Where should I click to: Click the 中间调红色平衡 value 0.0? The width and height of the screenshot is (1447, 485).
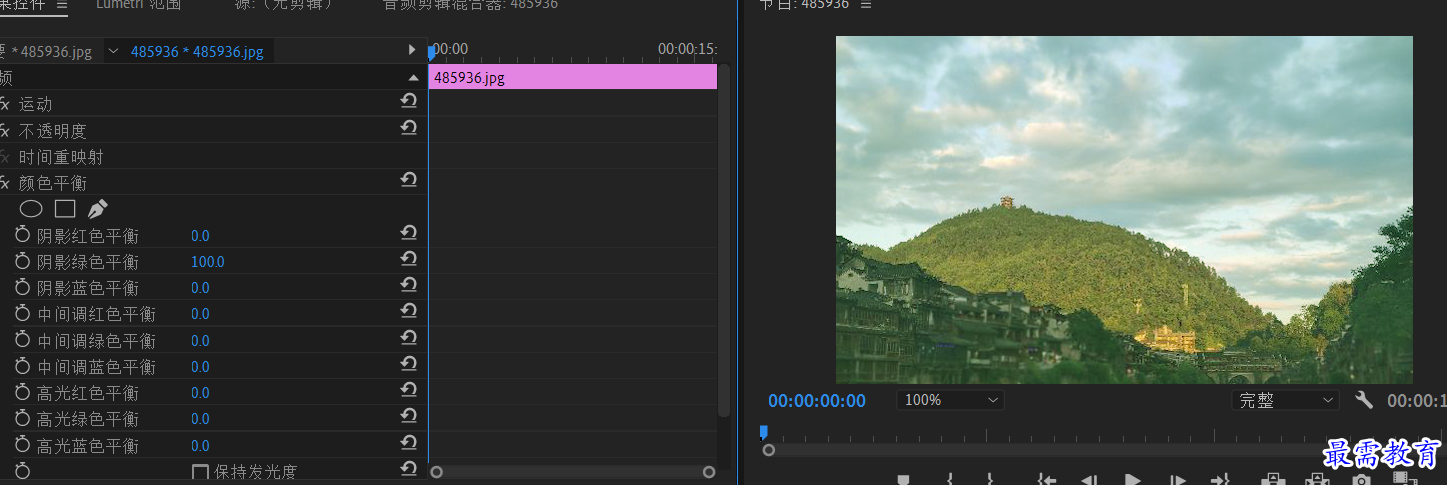point(200,314)
